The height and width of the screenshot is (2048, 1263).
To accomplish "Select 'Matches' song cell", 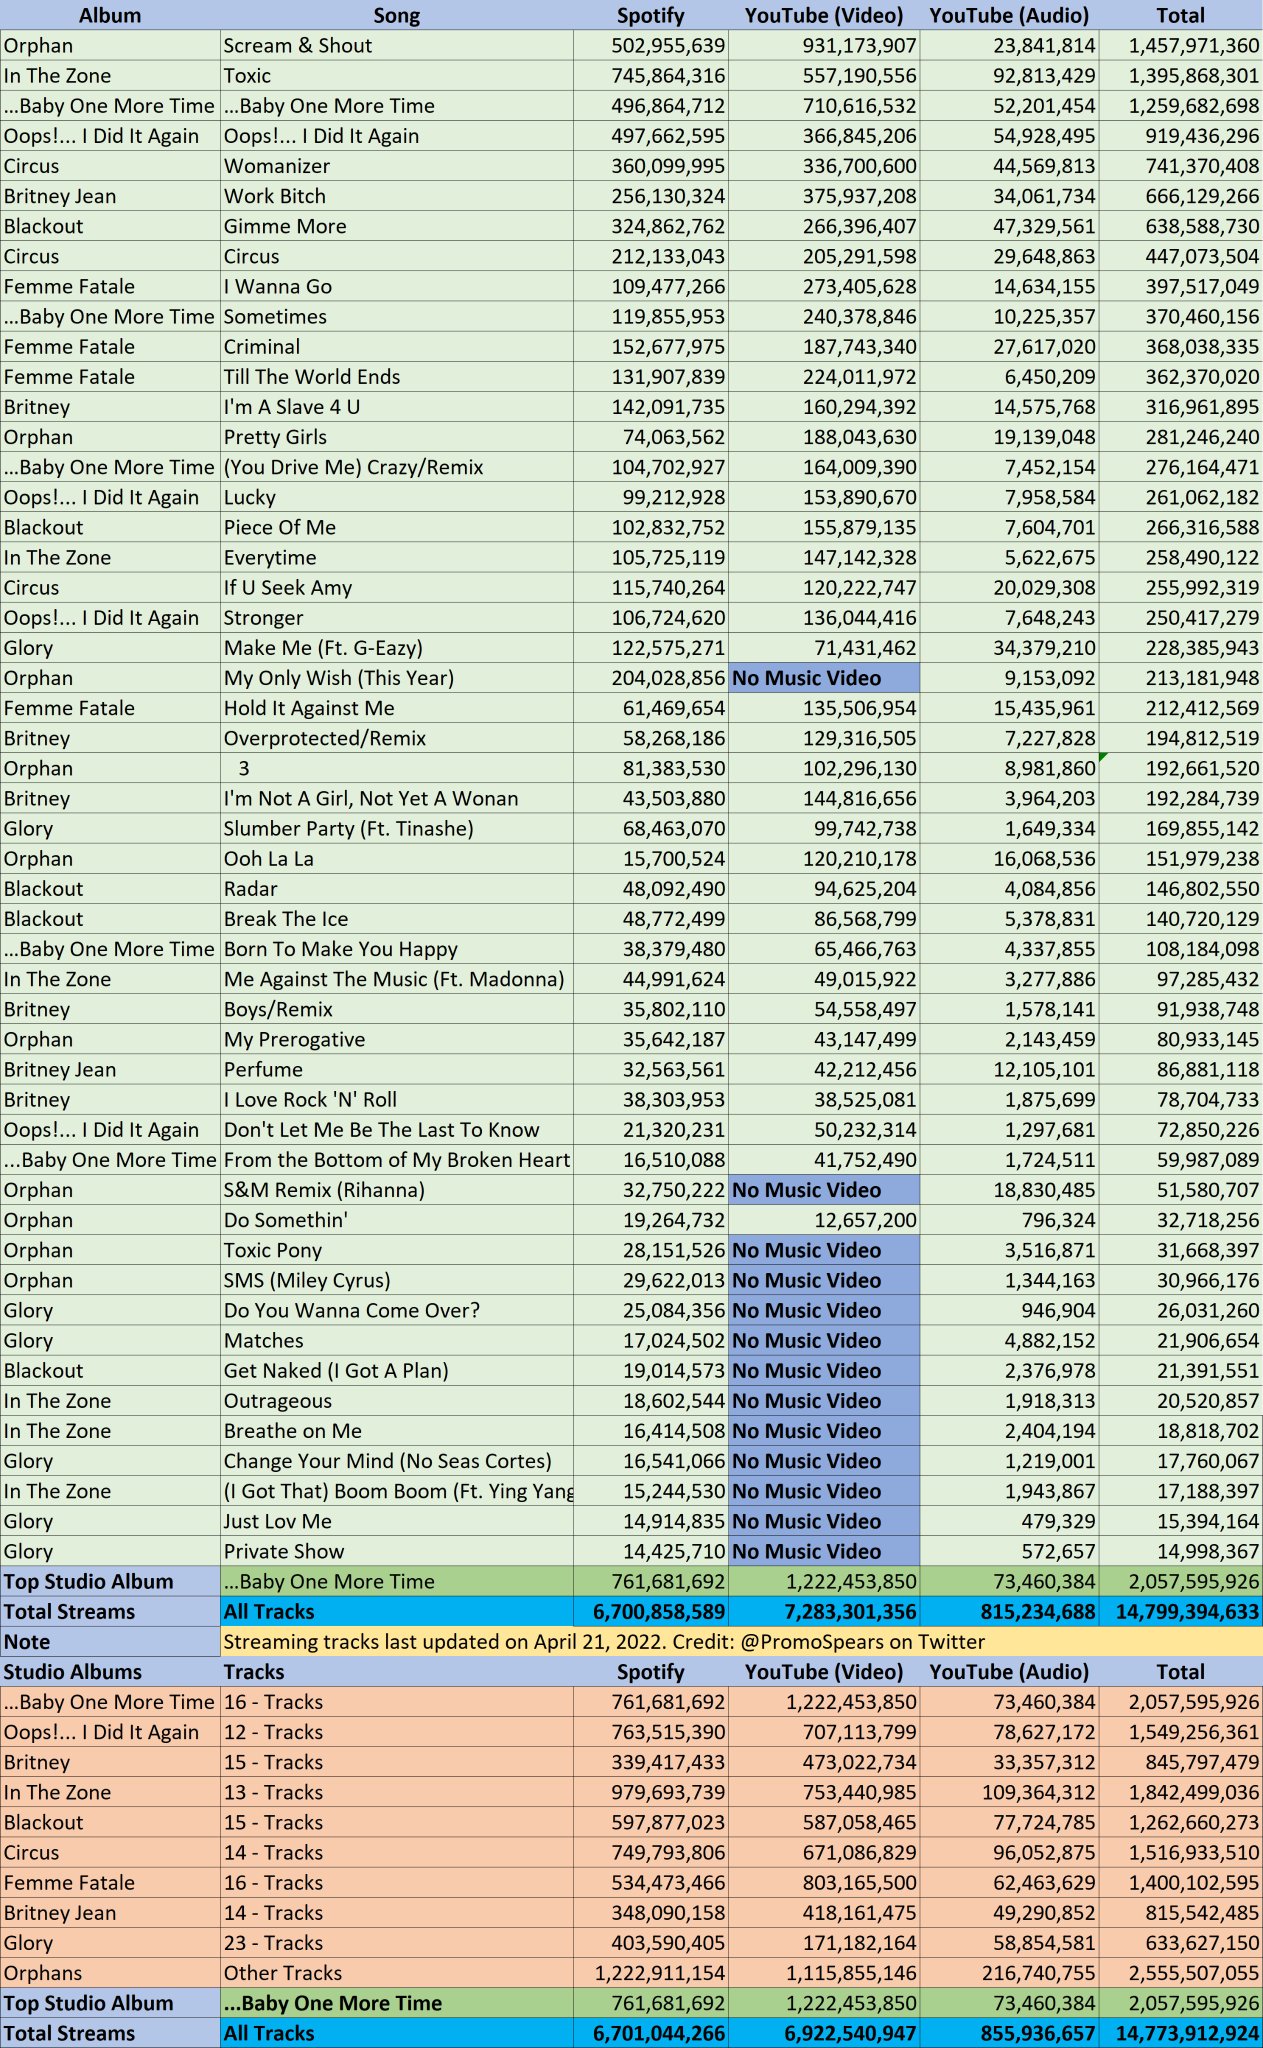I will 397,1340.
